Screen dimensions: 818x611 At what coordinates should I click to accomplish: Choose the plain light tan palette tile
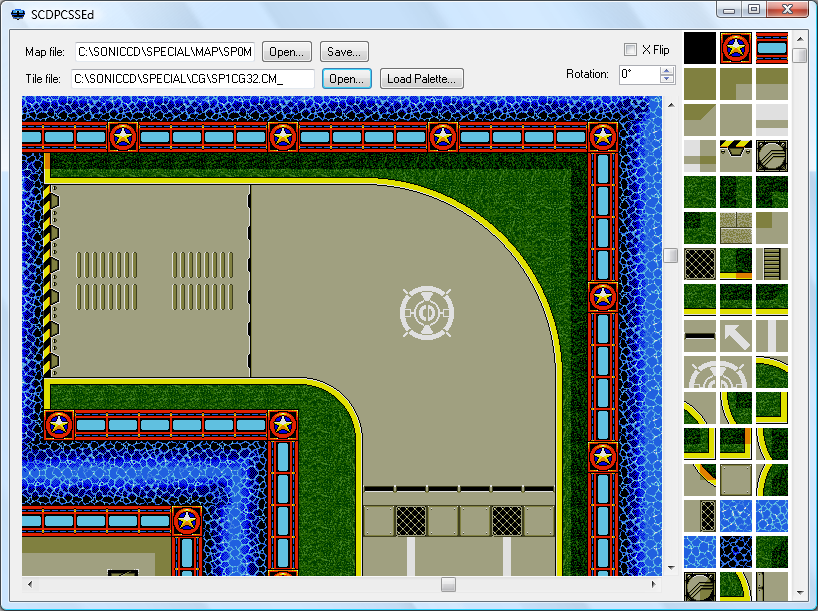point(736,120)
